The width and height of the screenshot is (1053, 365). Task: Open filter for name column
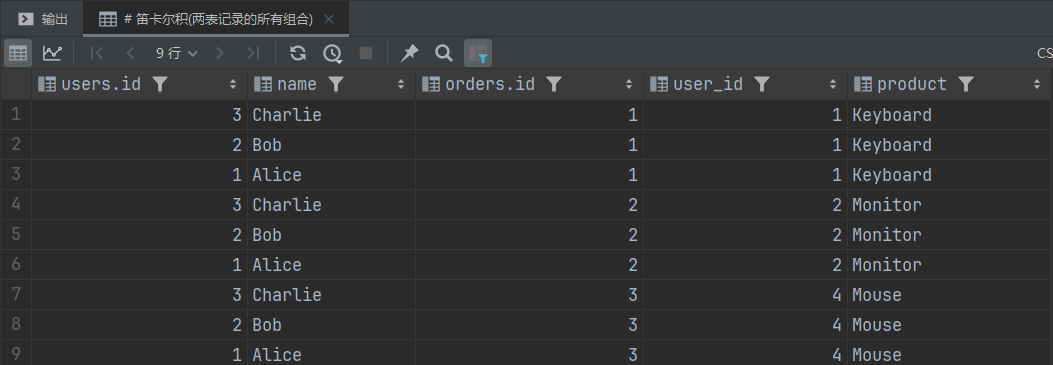pyautogui.click(x=336, y=84)
